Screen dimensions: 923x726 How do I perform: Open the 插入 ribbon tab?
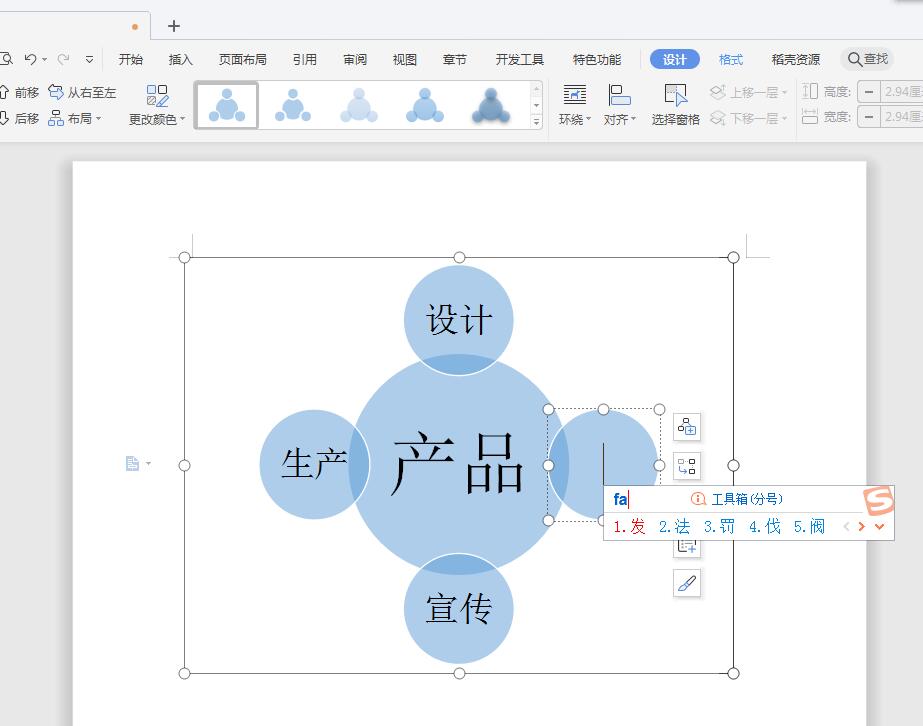coord(180,59)
